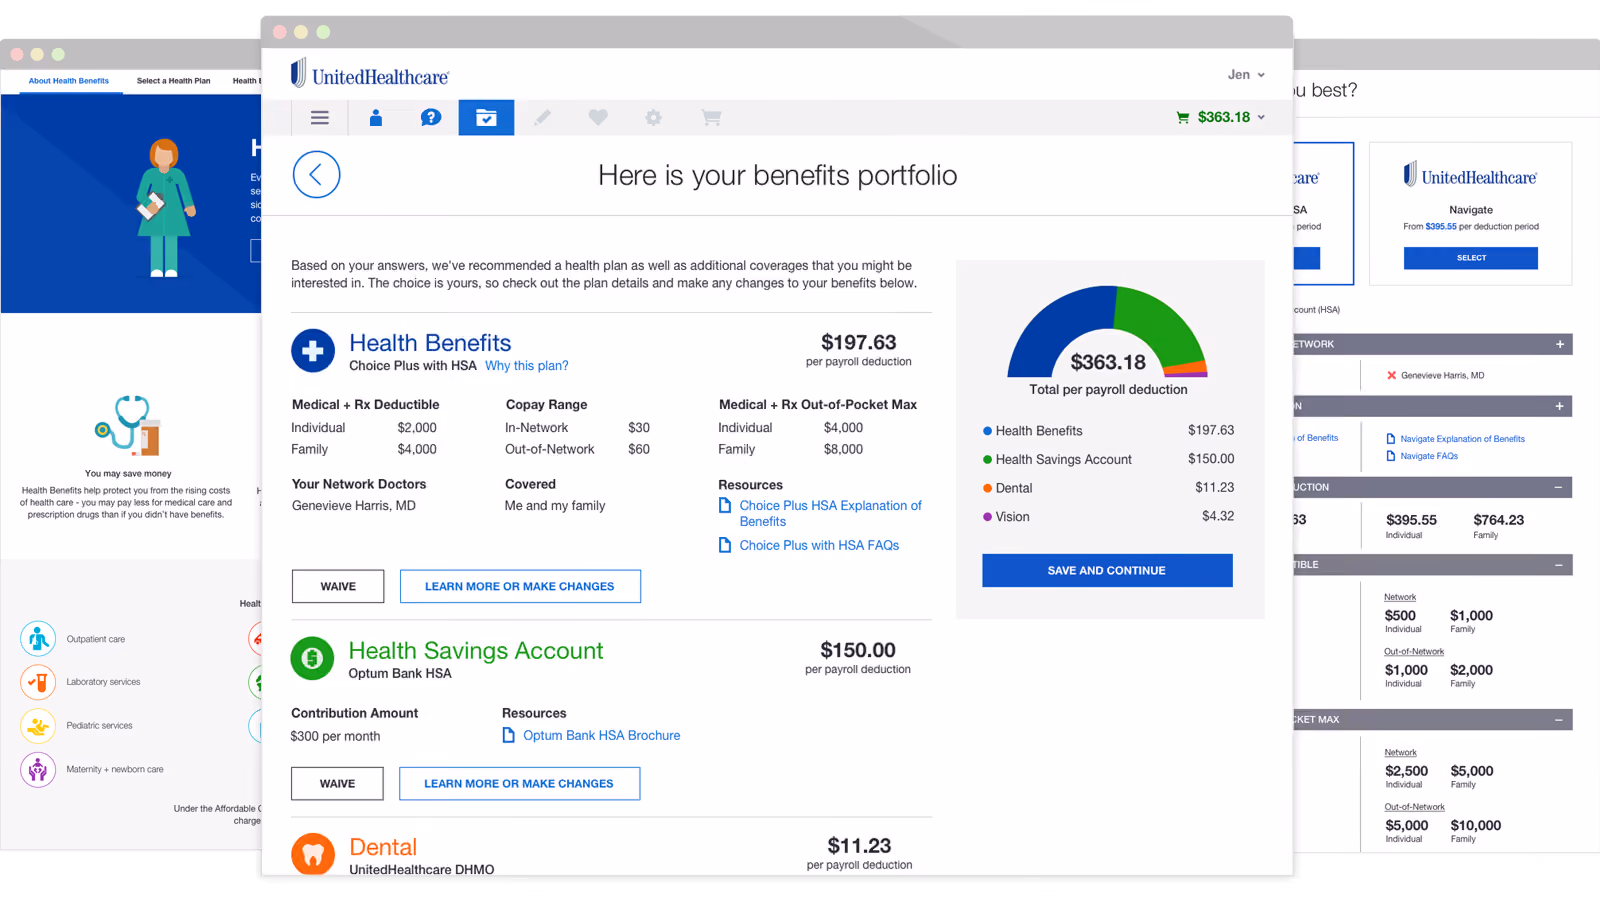Image resolution: width=1600 pixels, height=900 pixels.
Task: Click the pencil edit icon in toolbar
Action: pos(542,118)
